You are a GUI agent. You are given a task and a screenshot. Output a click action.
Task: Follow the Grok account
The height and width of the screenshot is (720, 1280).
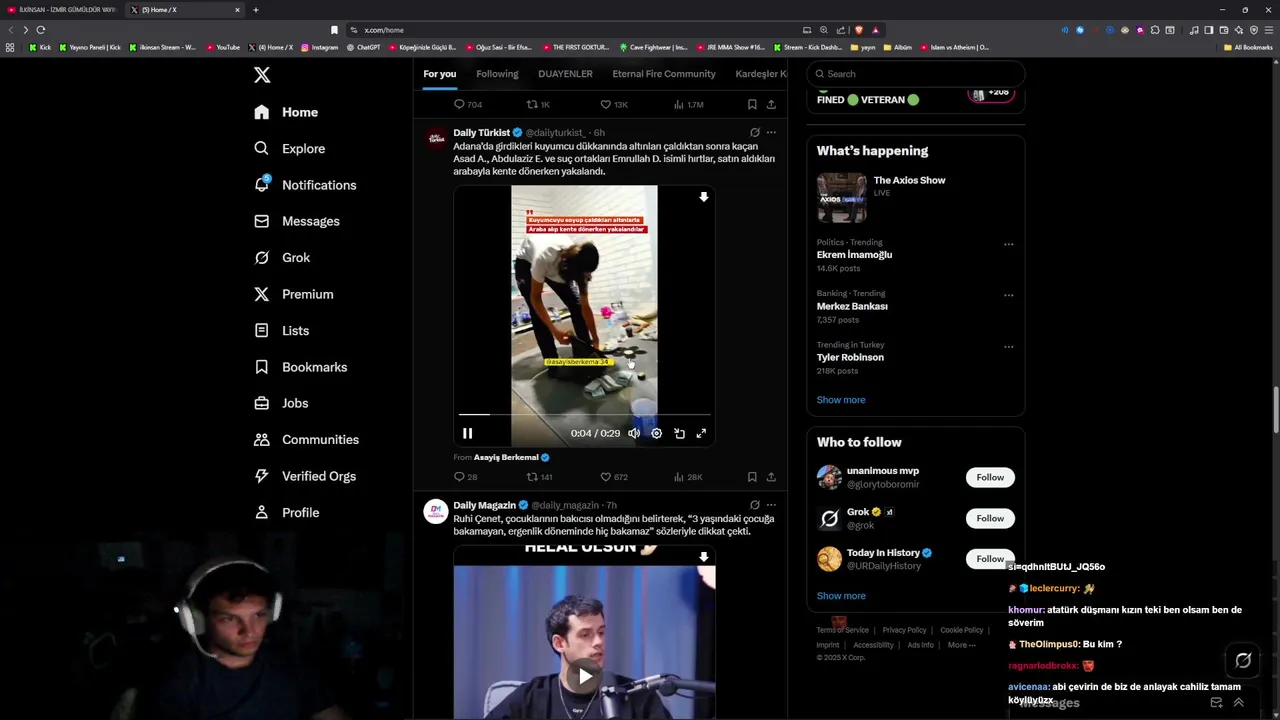pos(990,518)
